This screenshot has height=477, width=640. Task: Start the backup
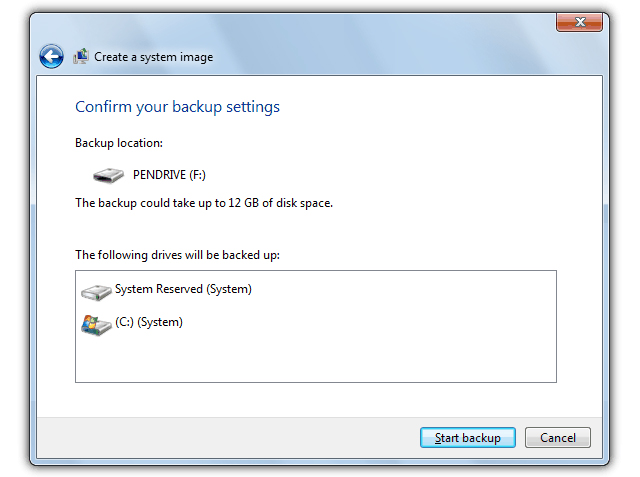pos(467,438)
